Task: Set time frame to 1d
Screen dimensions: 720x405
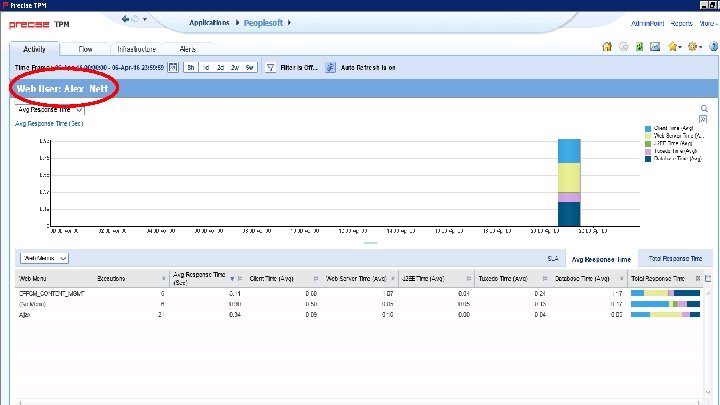Action: coord(206,68)
